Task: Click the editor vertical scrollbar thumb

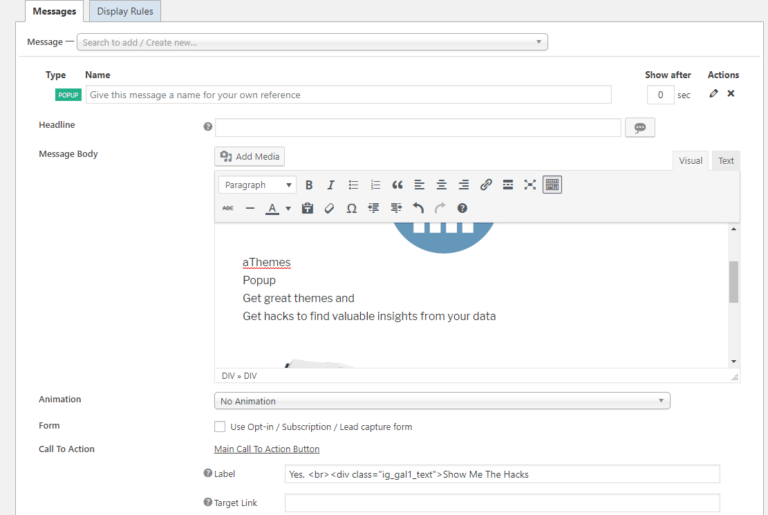Action: (733, 282)
